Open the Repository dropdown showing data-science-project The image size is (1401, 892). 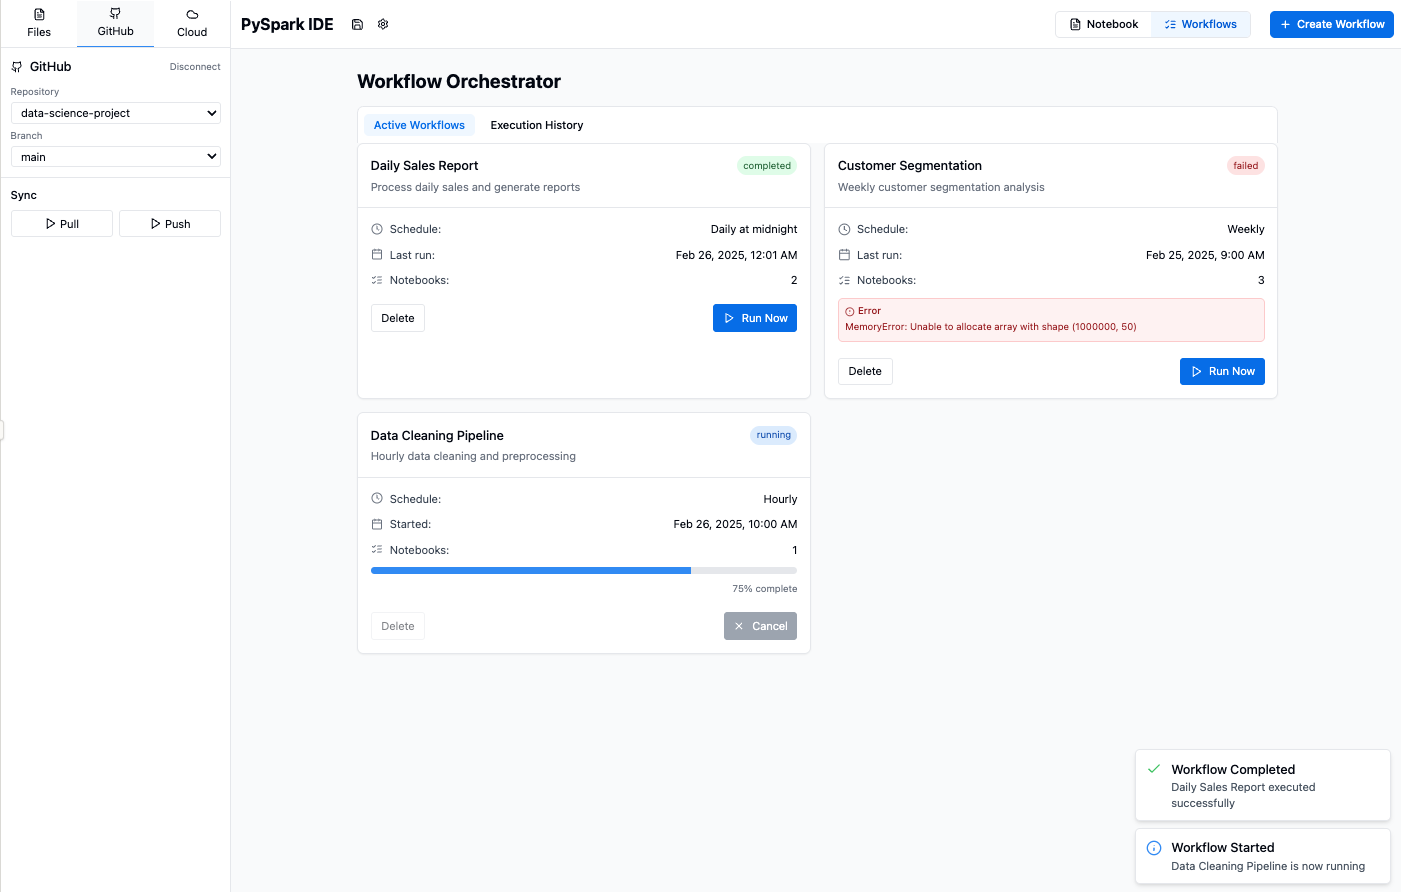pos(115,112)
